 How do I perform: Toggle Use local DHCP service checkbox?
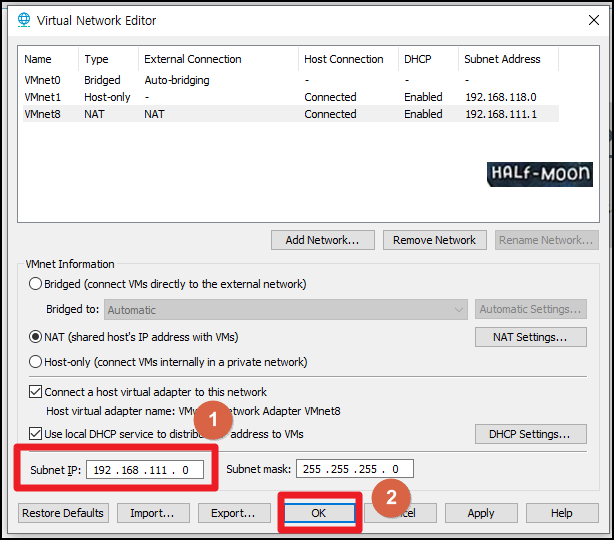click(36, 433)
